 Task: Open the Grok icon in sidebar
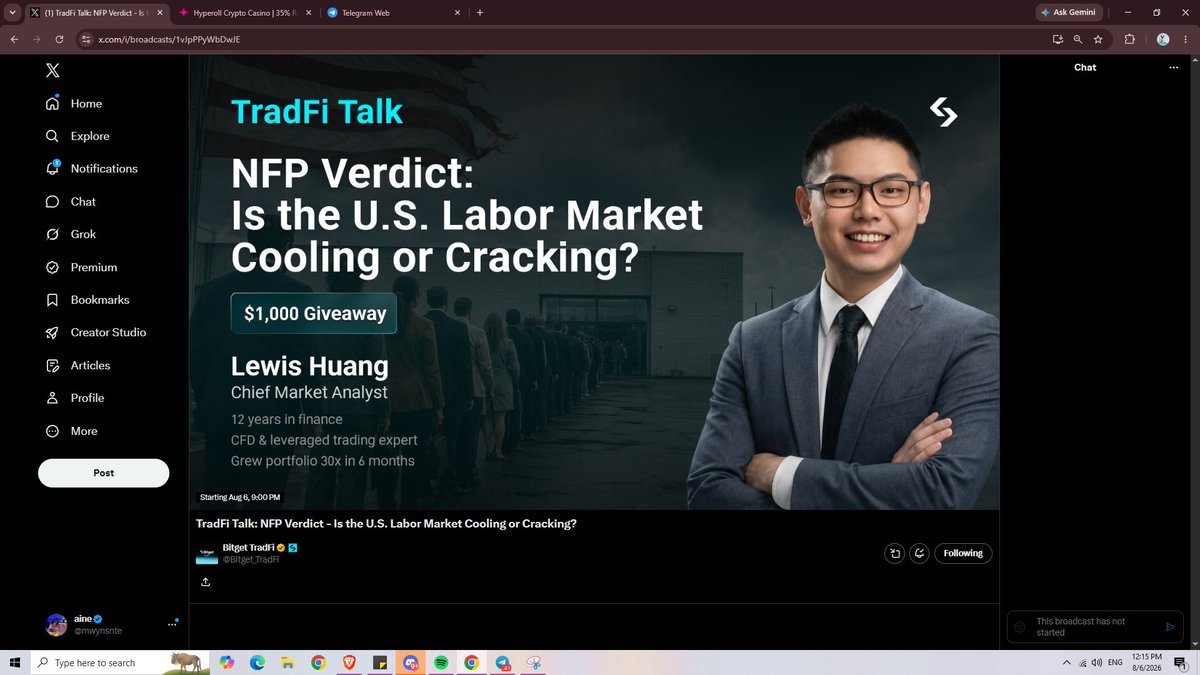pyautogui.click(x=52, y=234)
